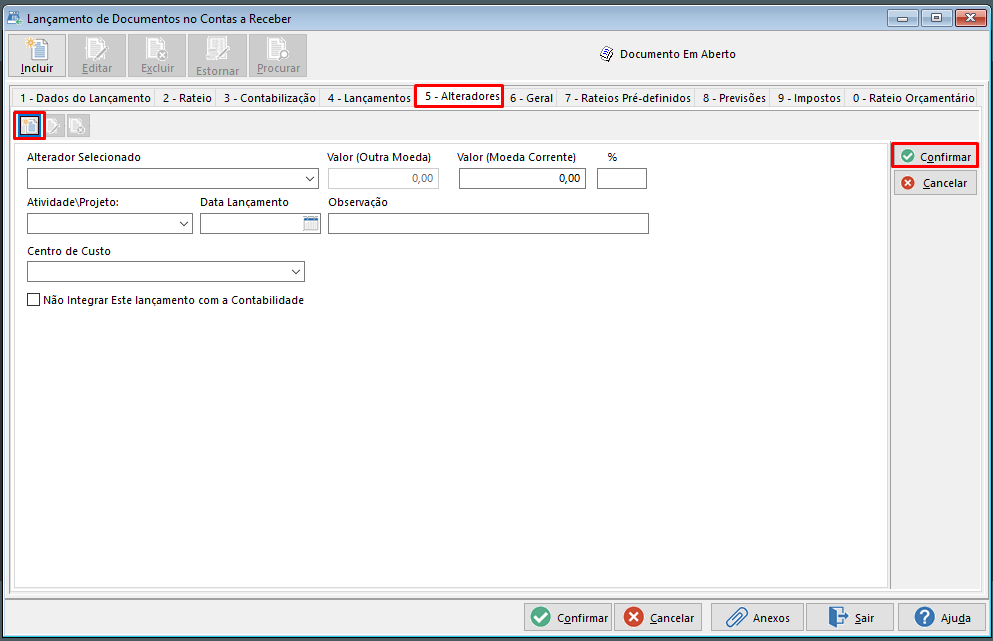Click the Sair exit button
The height and width of the screenshot is (641, 993).
click(849, 618)
